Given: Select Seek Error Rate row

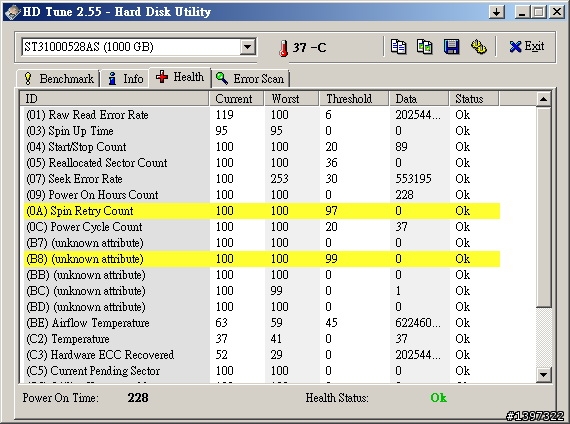Looking at the screenshot, I should [x=262, y=179].
